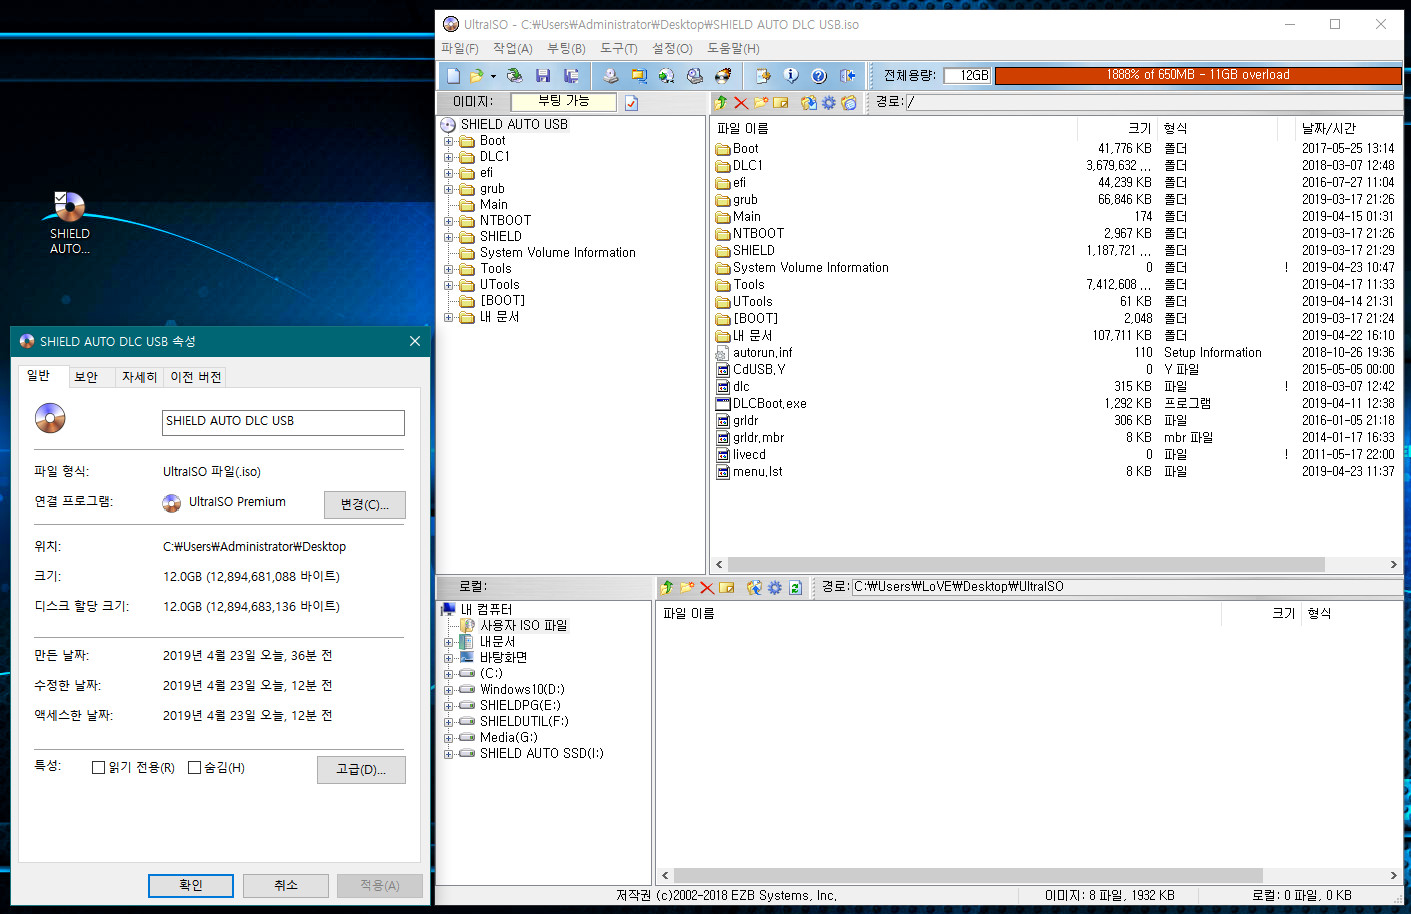Click the Rename icon in image pane toolbar
1411x914 pixels.
click(x=781, y=102)
